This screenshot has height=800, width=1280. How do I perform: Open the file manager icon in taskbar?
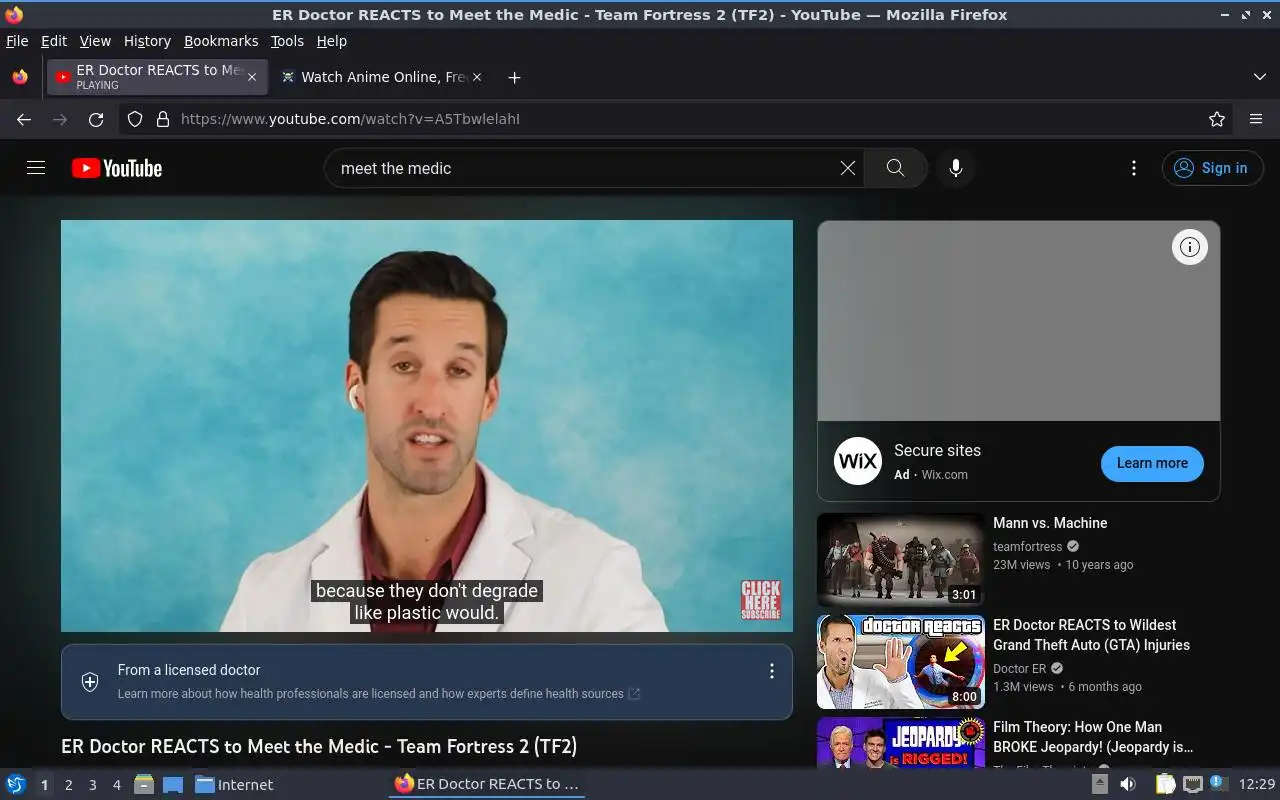coord(144,784)
